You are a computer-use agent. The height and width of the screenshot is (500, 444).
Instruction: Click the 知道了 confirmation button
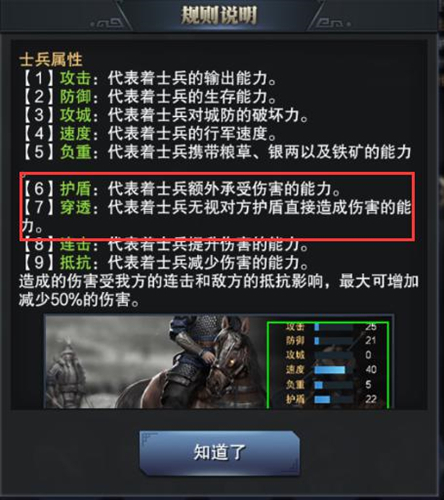[x=220, y=453]
